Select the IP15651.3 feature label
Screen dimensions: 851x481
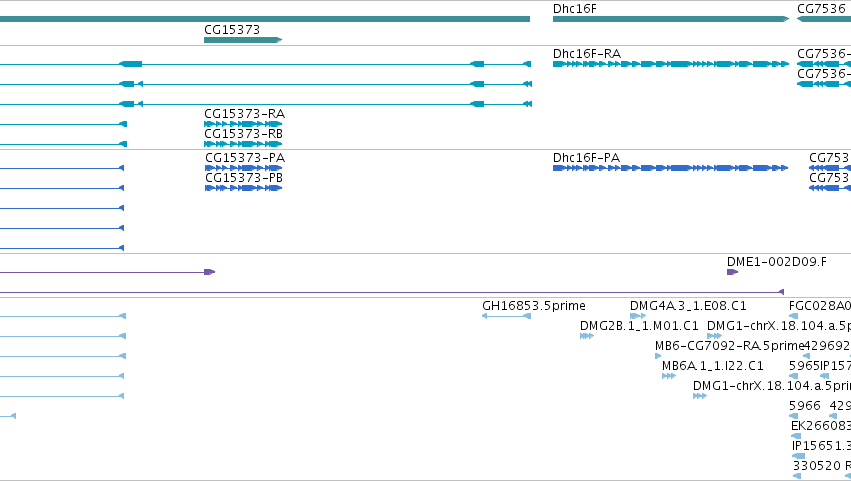pyautogui.click(x=821, y=446)
